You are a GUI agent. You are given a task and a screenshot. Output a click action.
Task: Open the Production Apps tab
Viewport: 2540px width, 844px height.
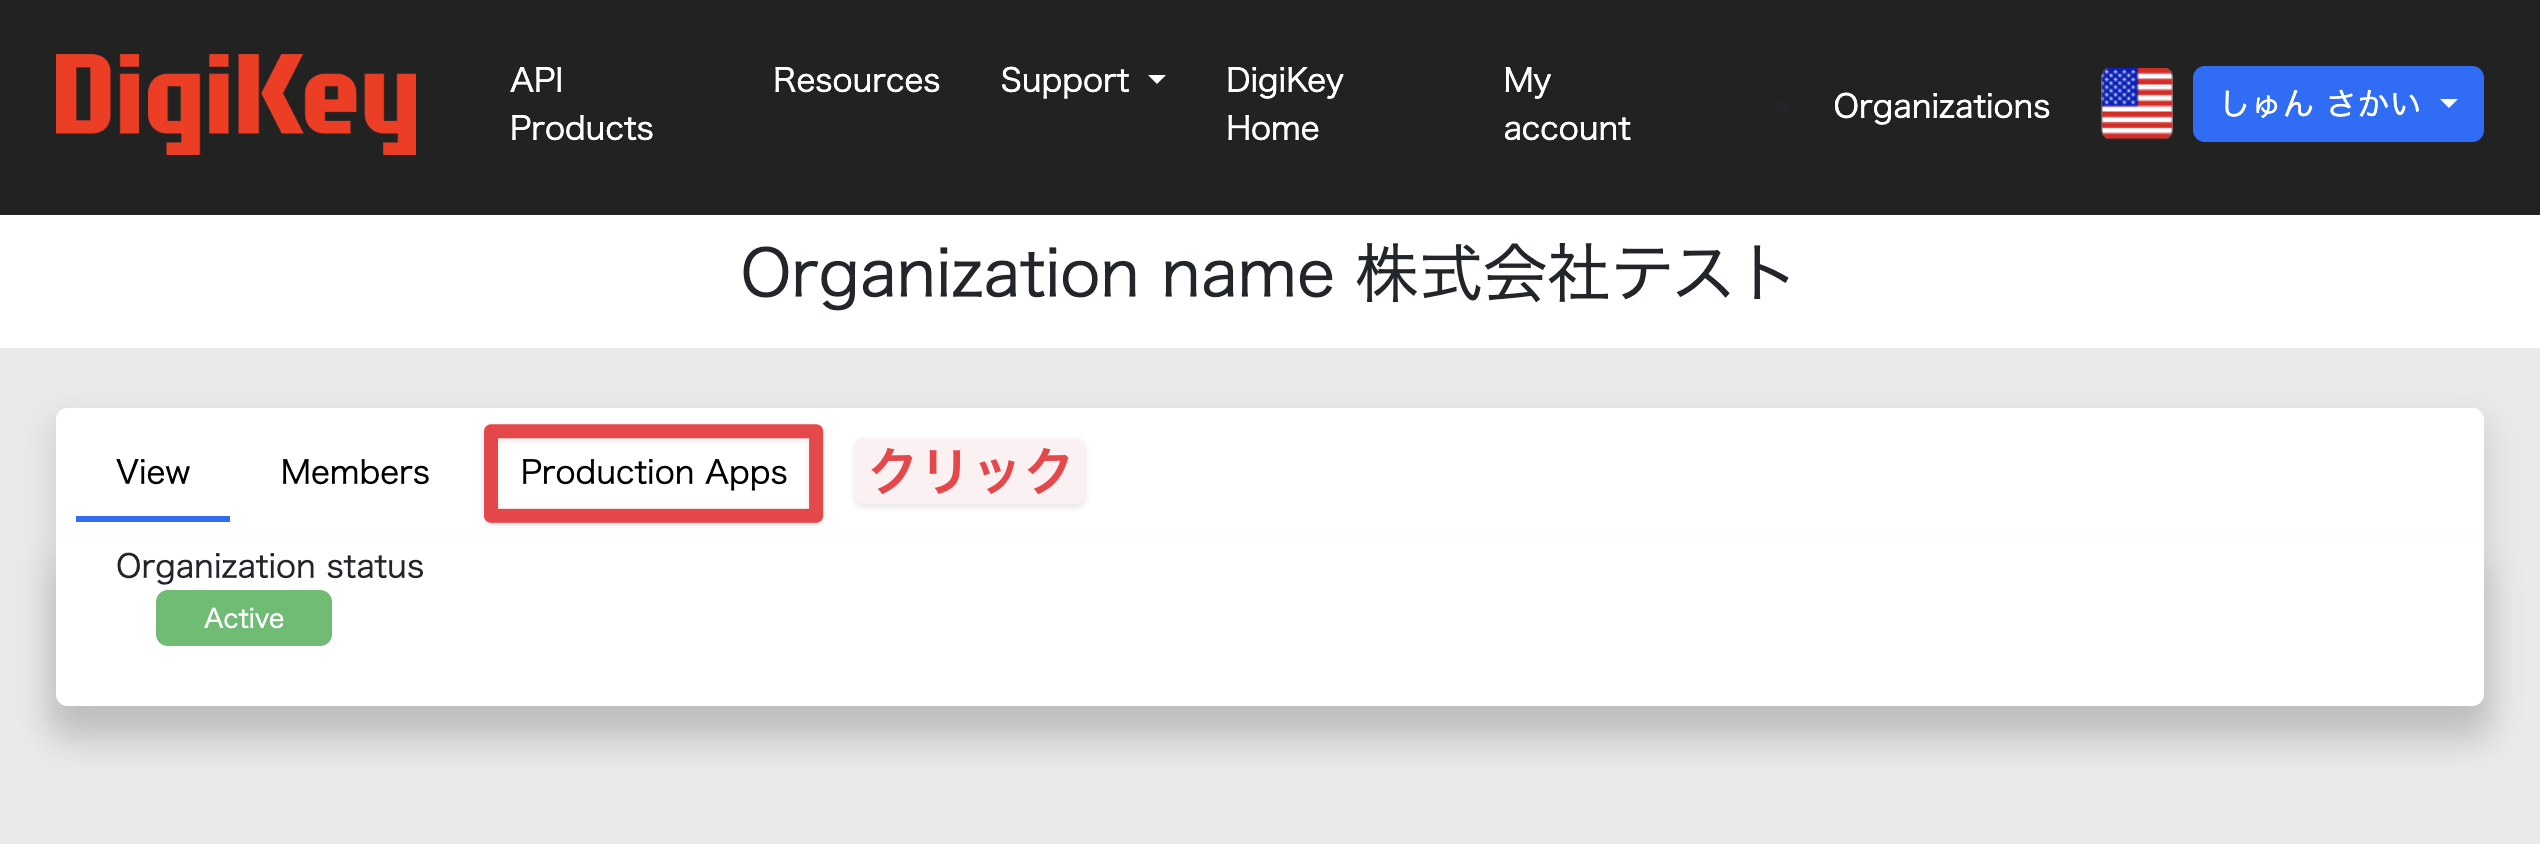[653, 472]
